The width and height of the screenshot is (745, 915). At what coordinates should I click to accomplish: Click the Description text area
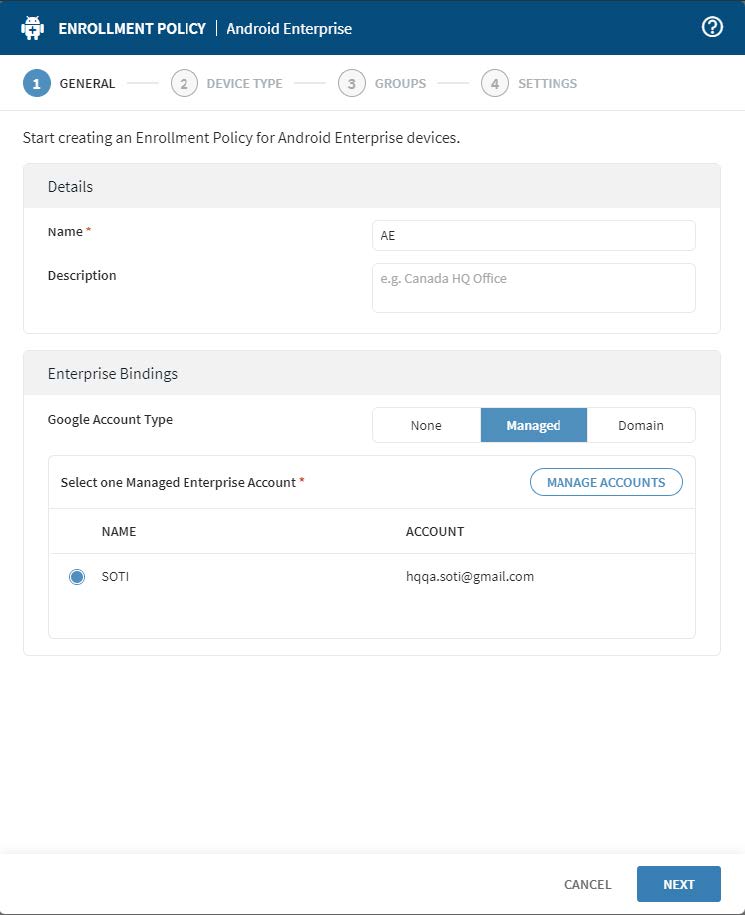533,288
